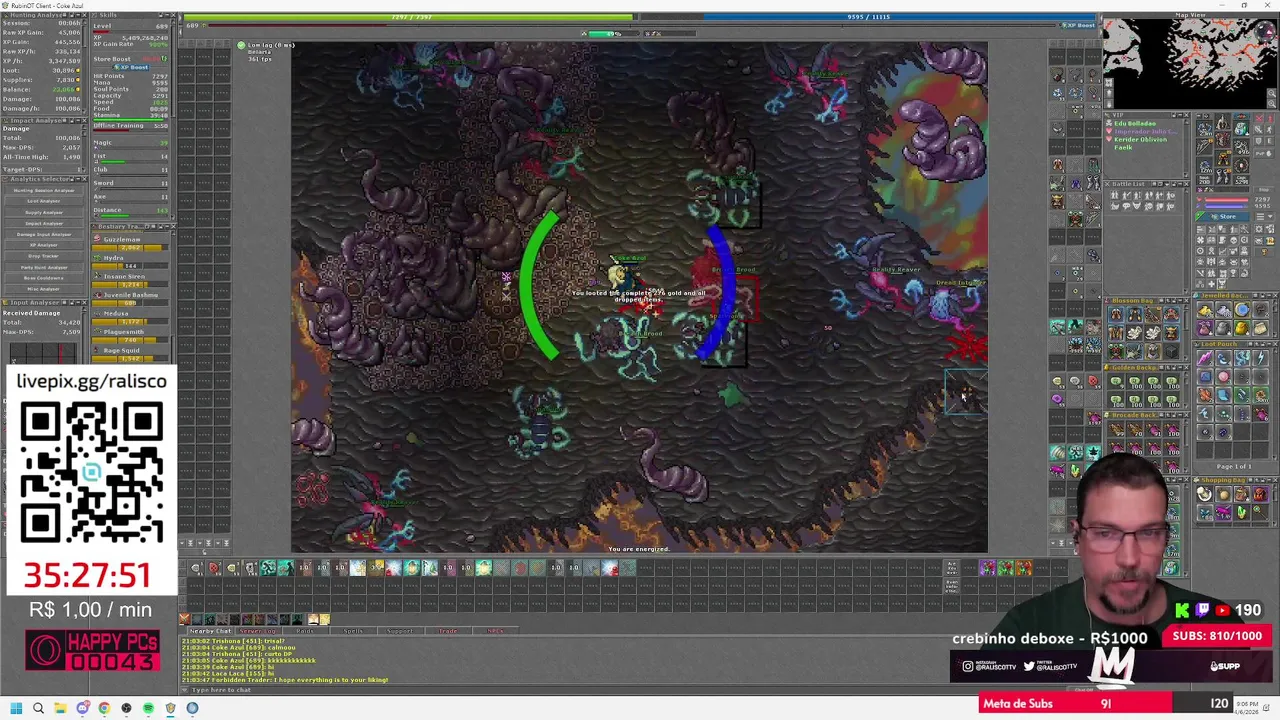Select the ring equipment slot
The width and height of the screenshot is (1280, 720).
pos(1204,164)
